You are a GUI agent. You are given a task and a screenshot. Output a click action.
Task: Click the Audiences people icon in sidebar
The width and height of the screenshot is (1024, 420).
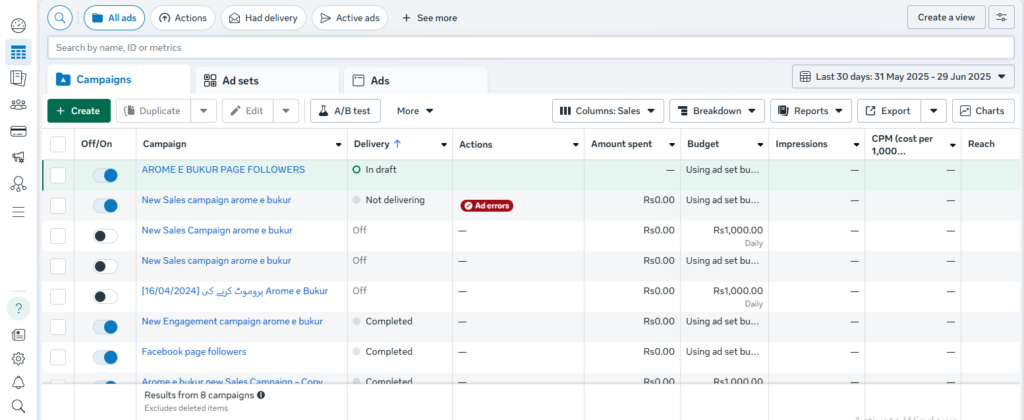tap(18, 105)
